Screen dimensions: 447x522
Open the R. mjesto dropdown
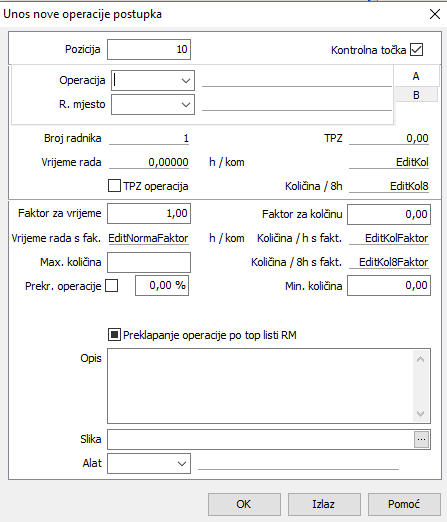click(x=186, y=105)
